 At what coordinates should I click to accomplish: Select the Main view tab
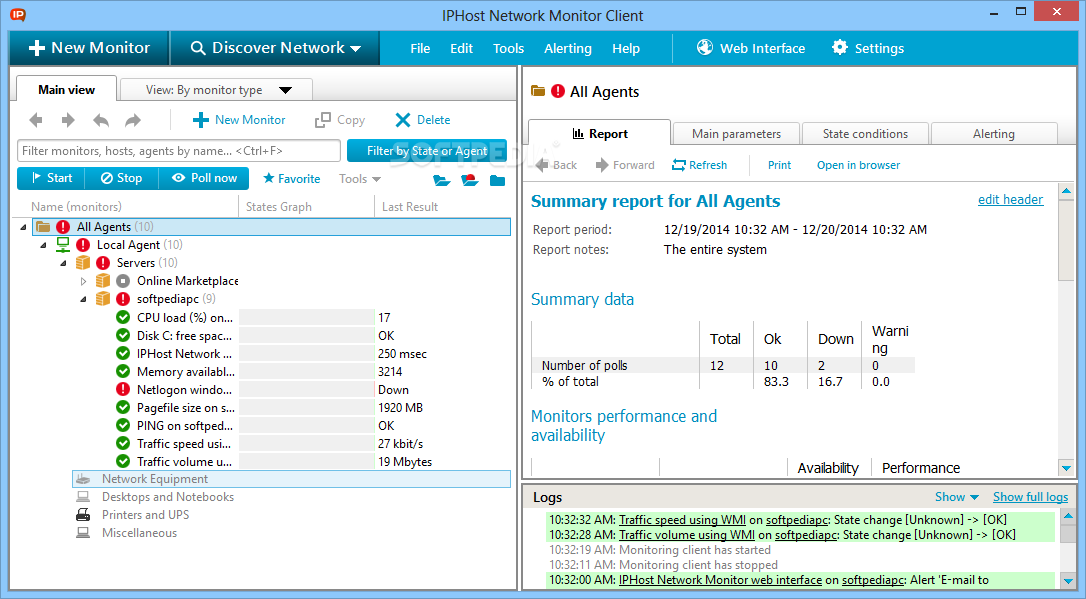coord(66,89)
